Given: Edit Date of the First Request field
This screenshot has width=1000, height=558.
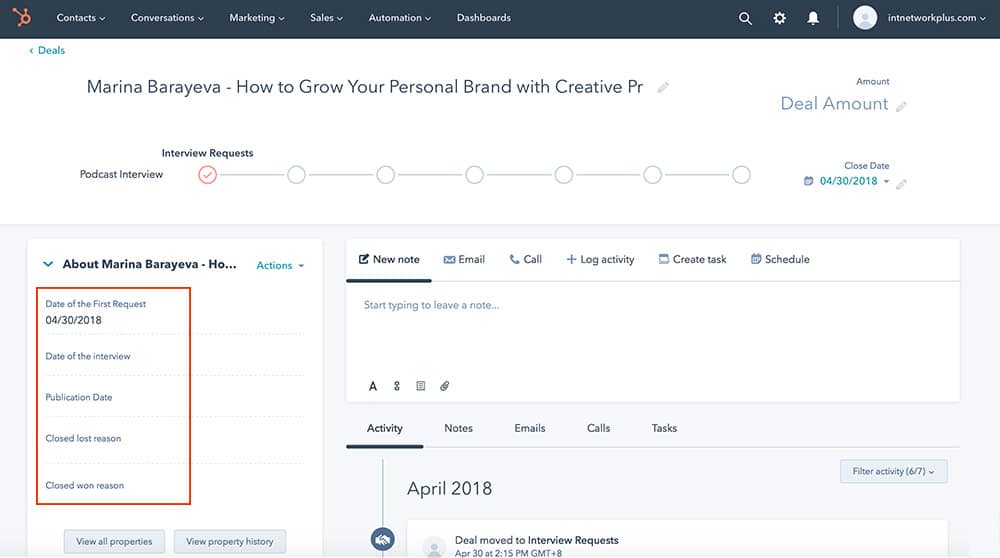Looking at the screenshot, I should (x=174, y=312).
